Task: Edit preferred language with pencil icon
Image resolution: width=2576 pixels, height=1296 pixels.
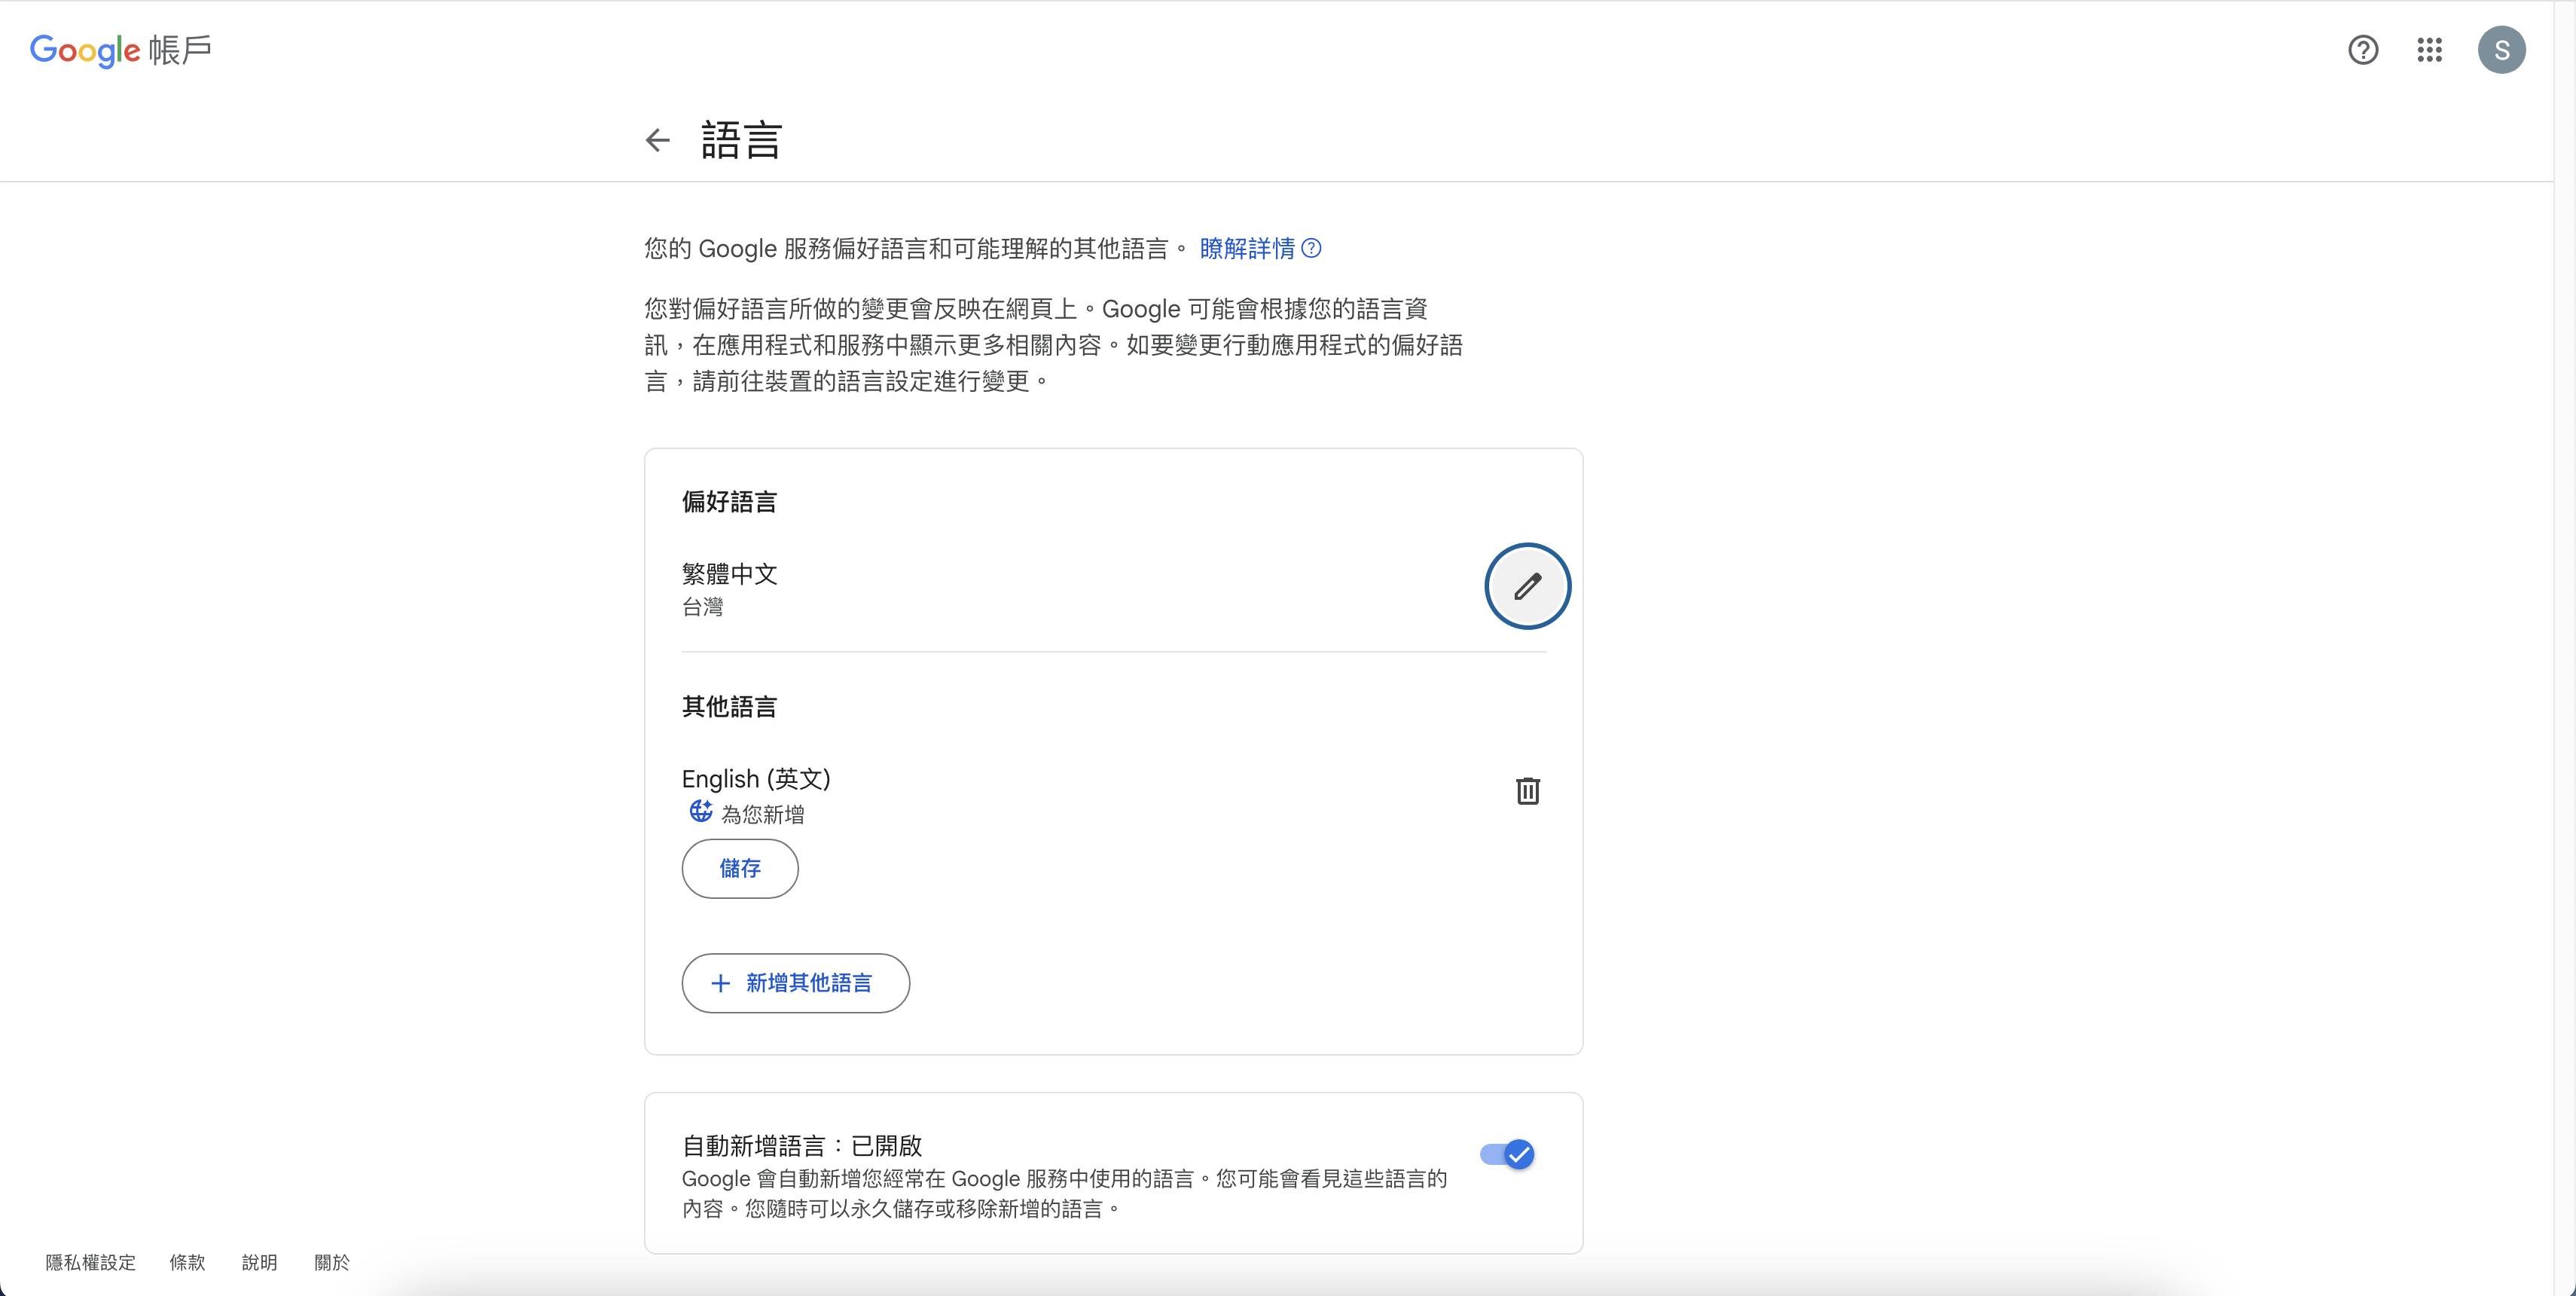Action: (x=1527, y=586)
